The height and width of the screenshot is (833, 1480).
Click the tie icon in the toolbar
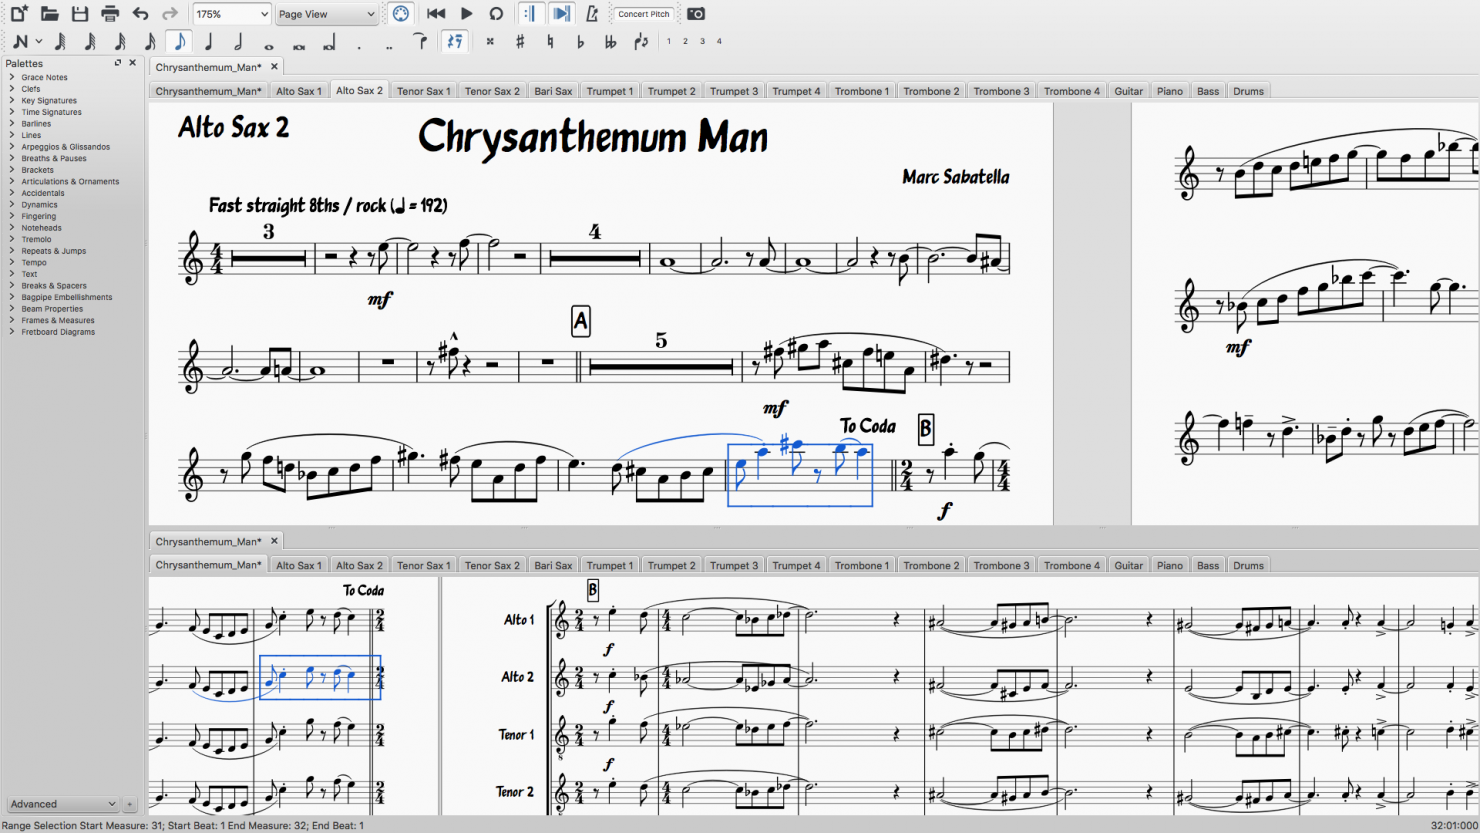pos(421,41)
